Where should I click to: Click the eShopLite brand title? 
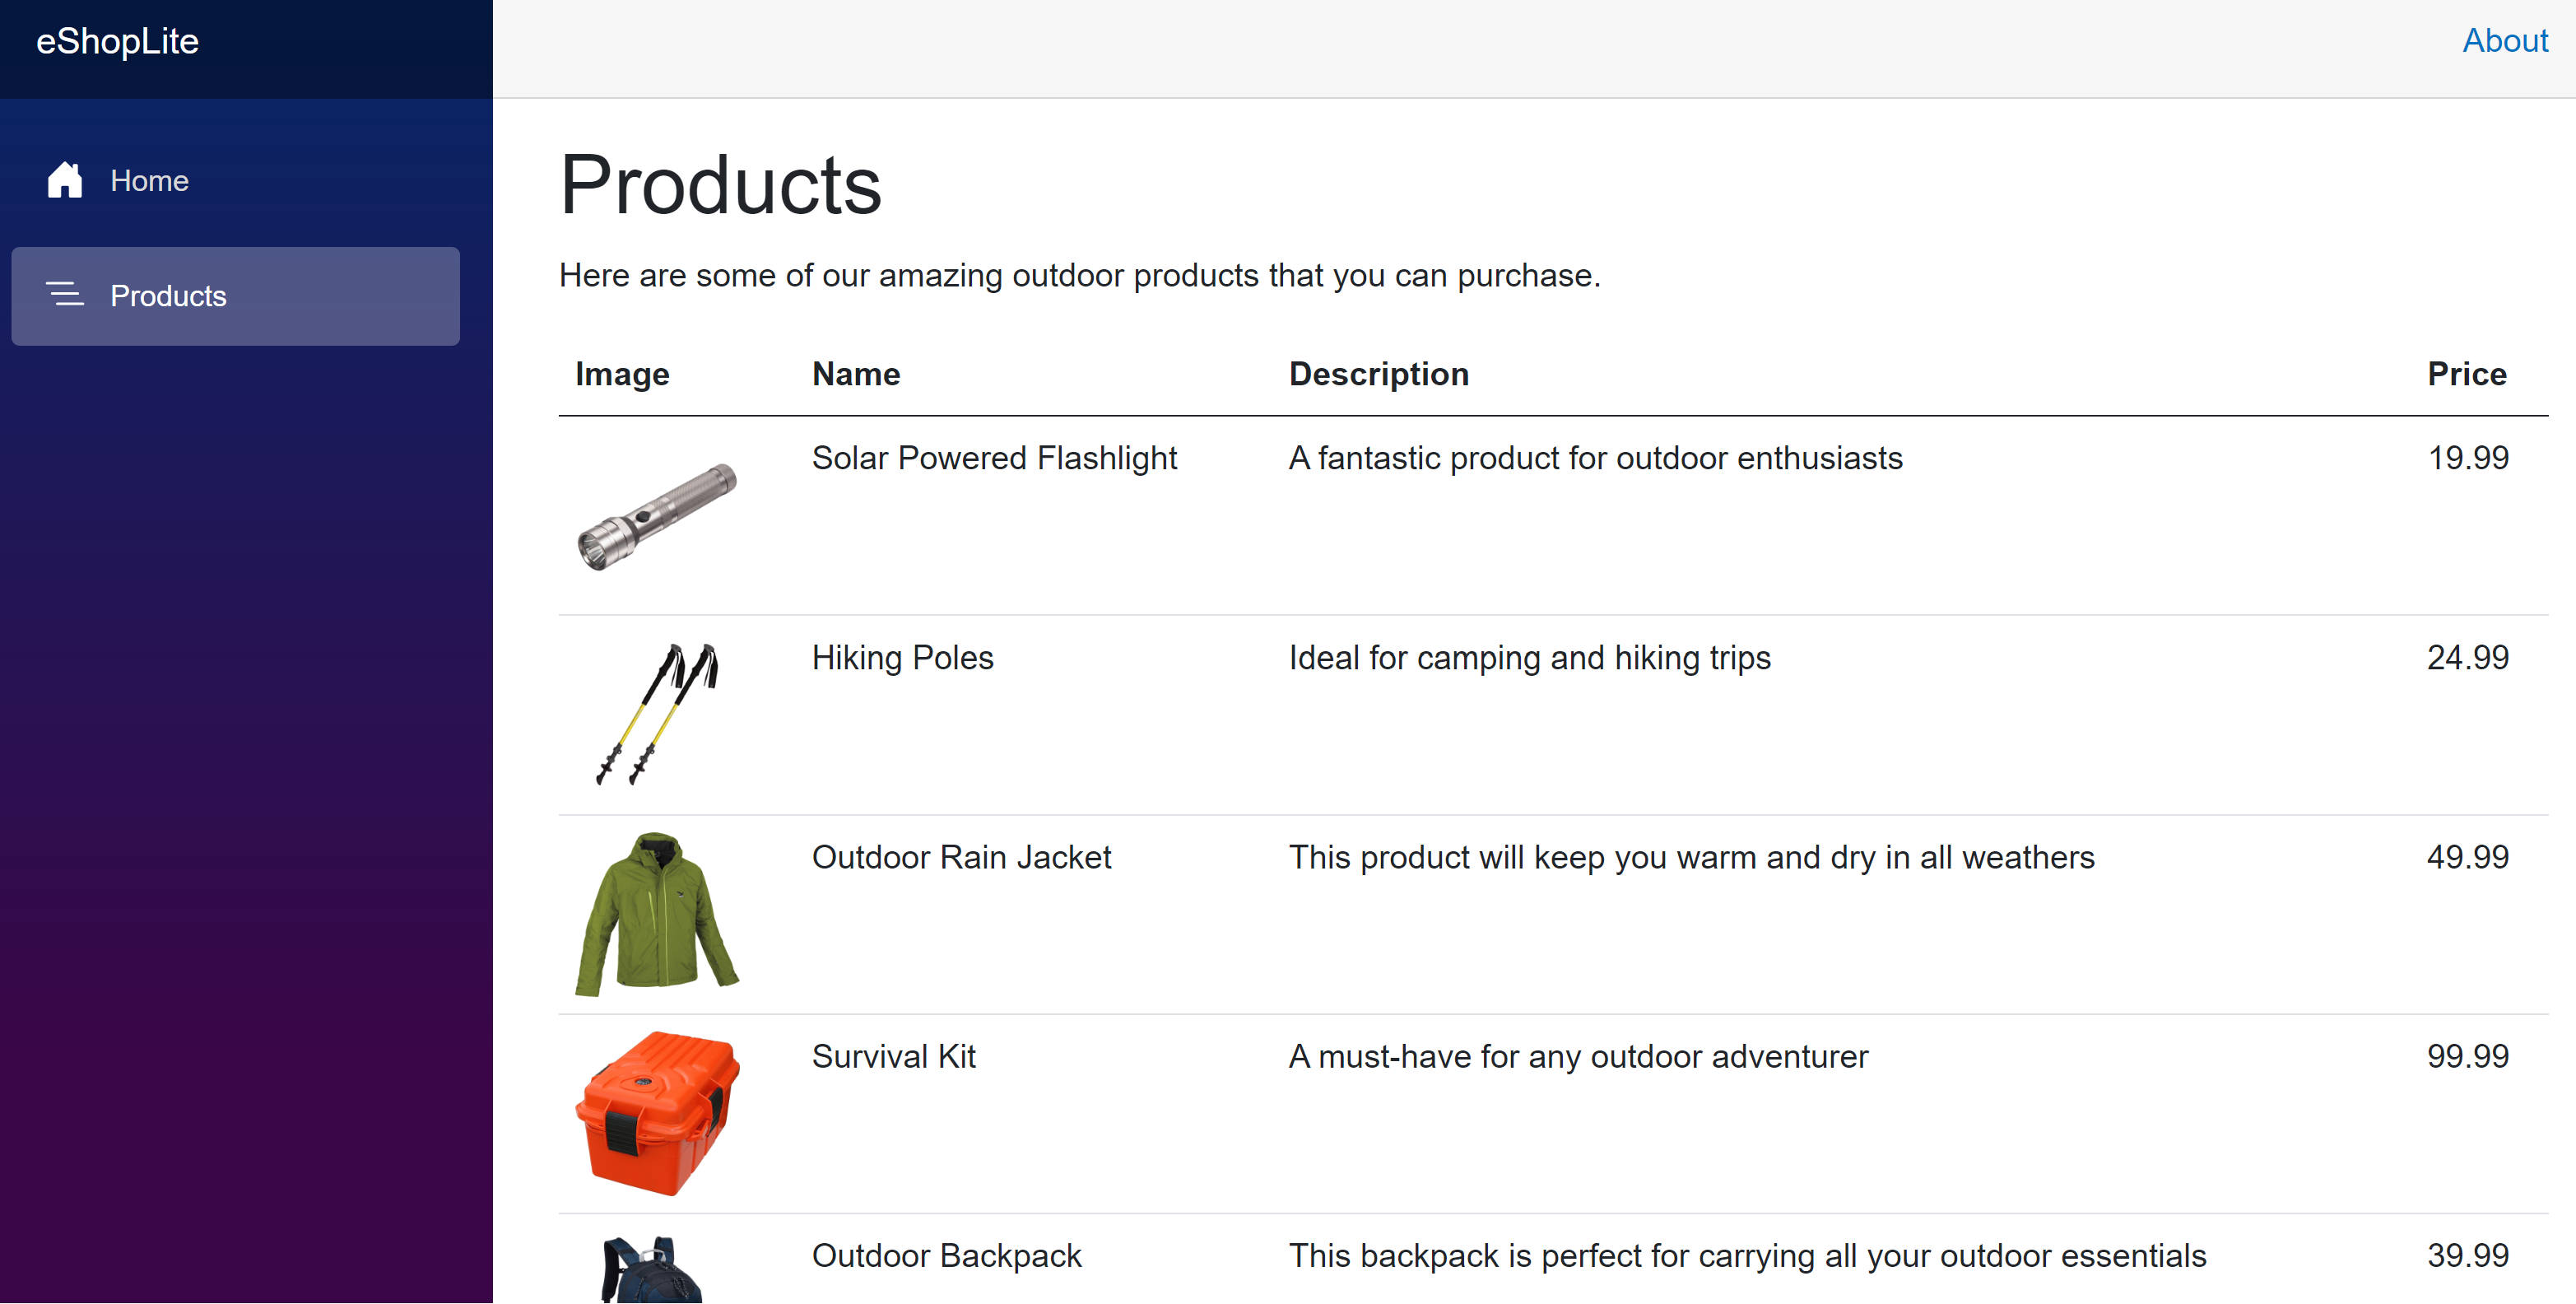click(118, 42)
